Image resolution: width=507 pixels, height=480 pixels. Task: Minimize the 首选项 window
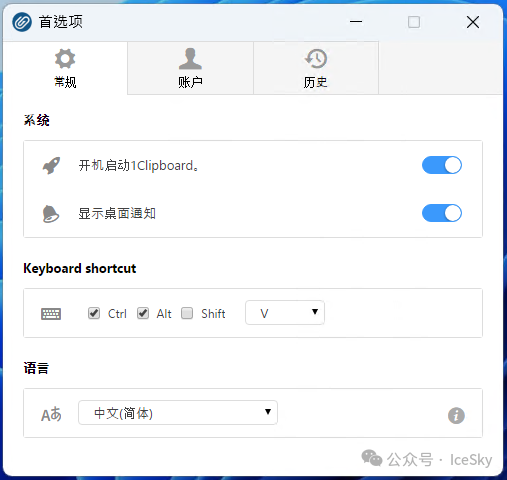coord(356,22)
